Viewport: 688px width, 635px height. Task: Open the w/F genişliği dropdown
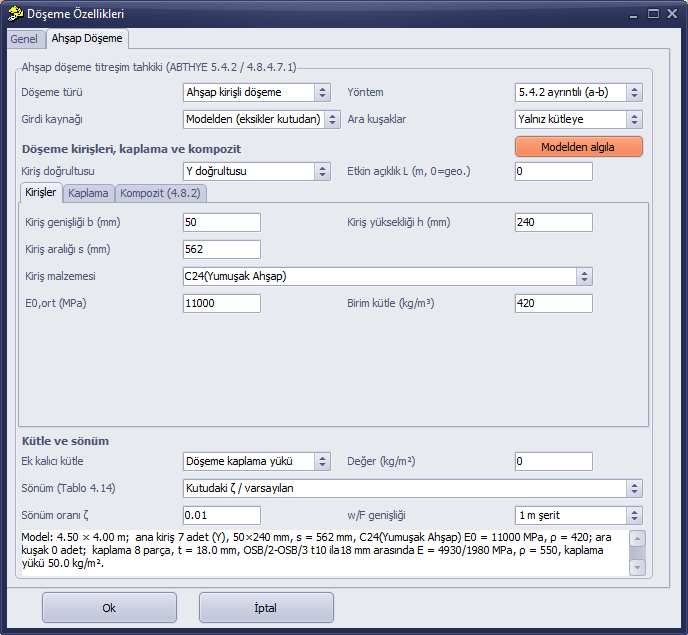click(579, 516)
